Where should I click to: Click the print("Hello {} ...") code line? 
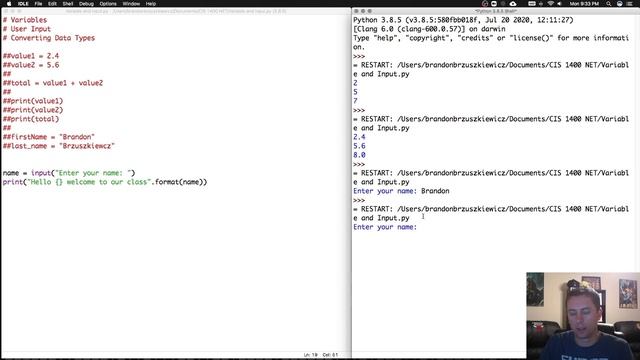click(x=105, y=182)
